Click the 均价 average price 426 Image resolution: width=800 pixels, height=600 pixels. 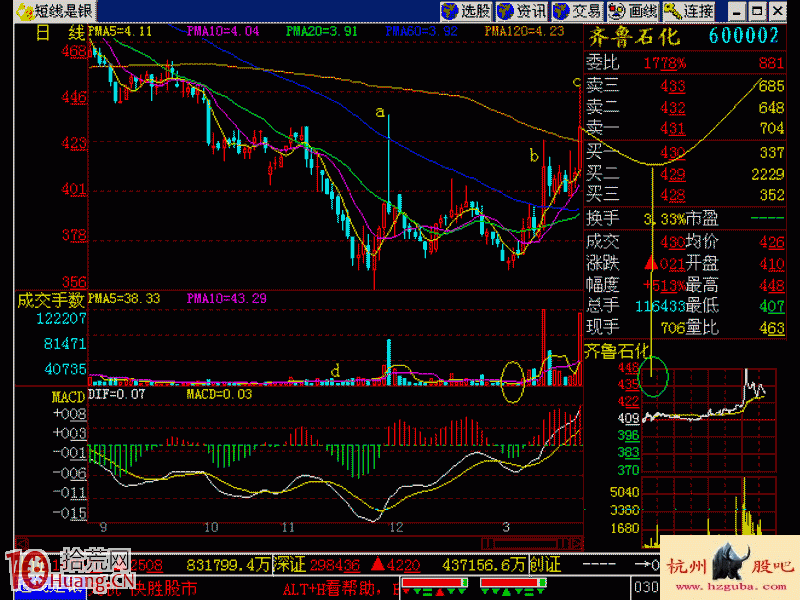[x=772, y=242]
